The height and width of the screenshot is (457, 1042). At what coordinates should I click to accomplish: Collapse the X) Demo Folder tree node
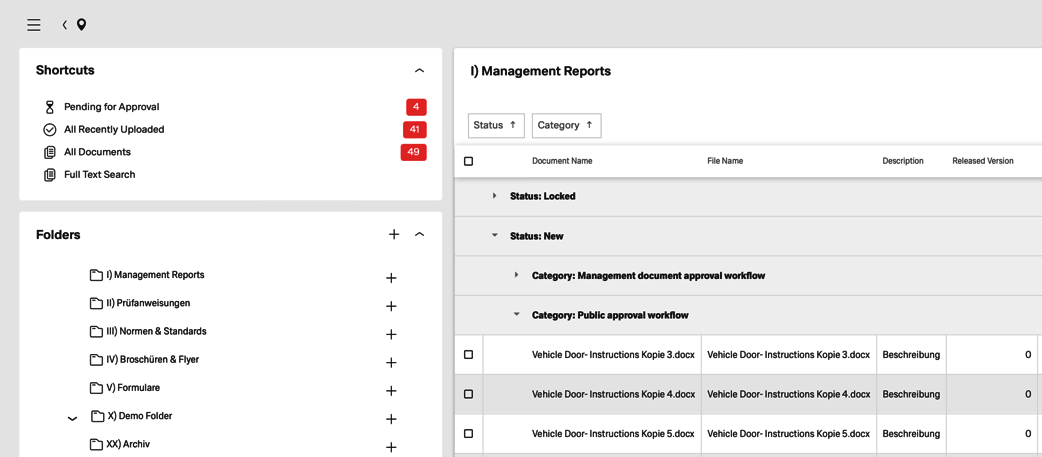point(72,419)
